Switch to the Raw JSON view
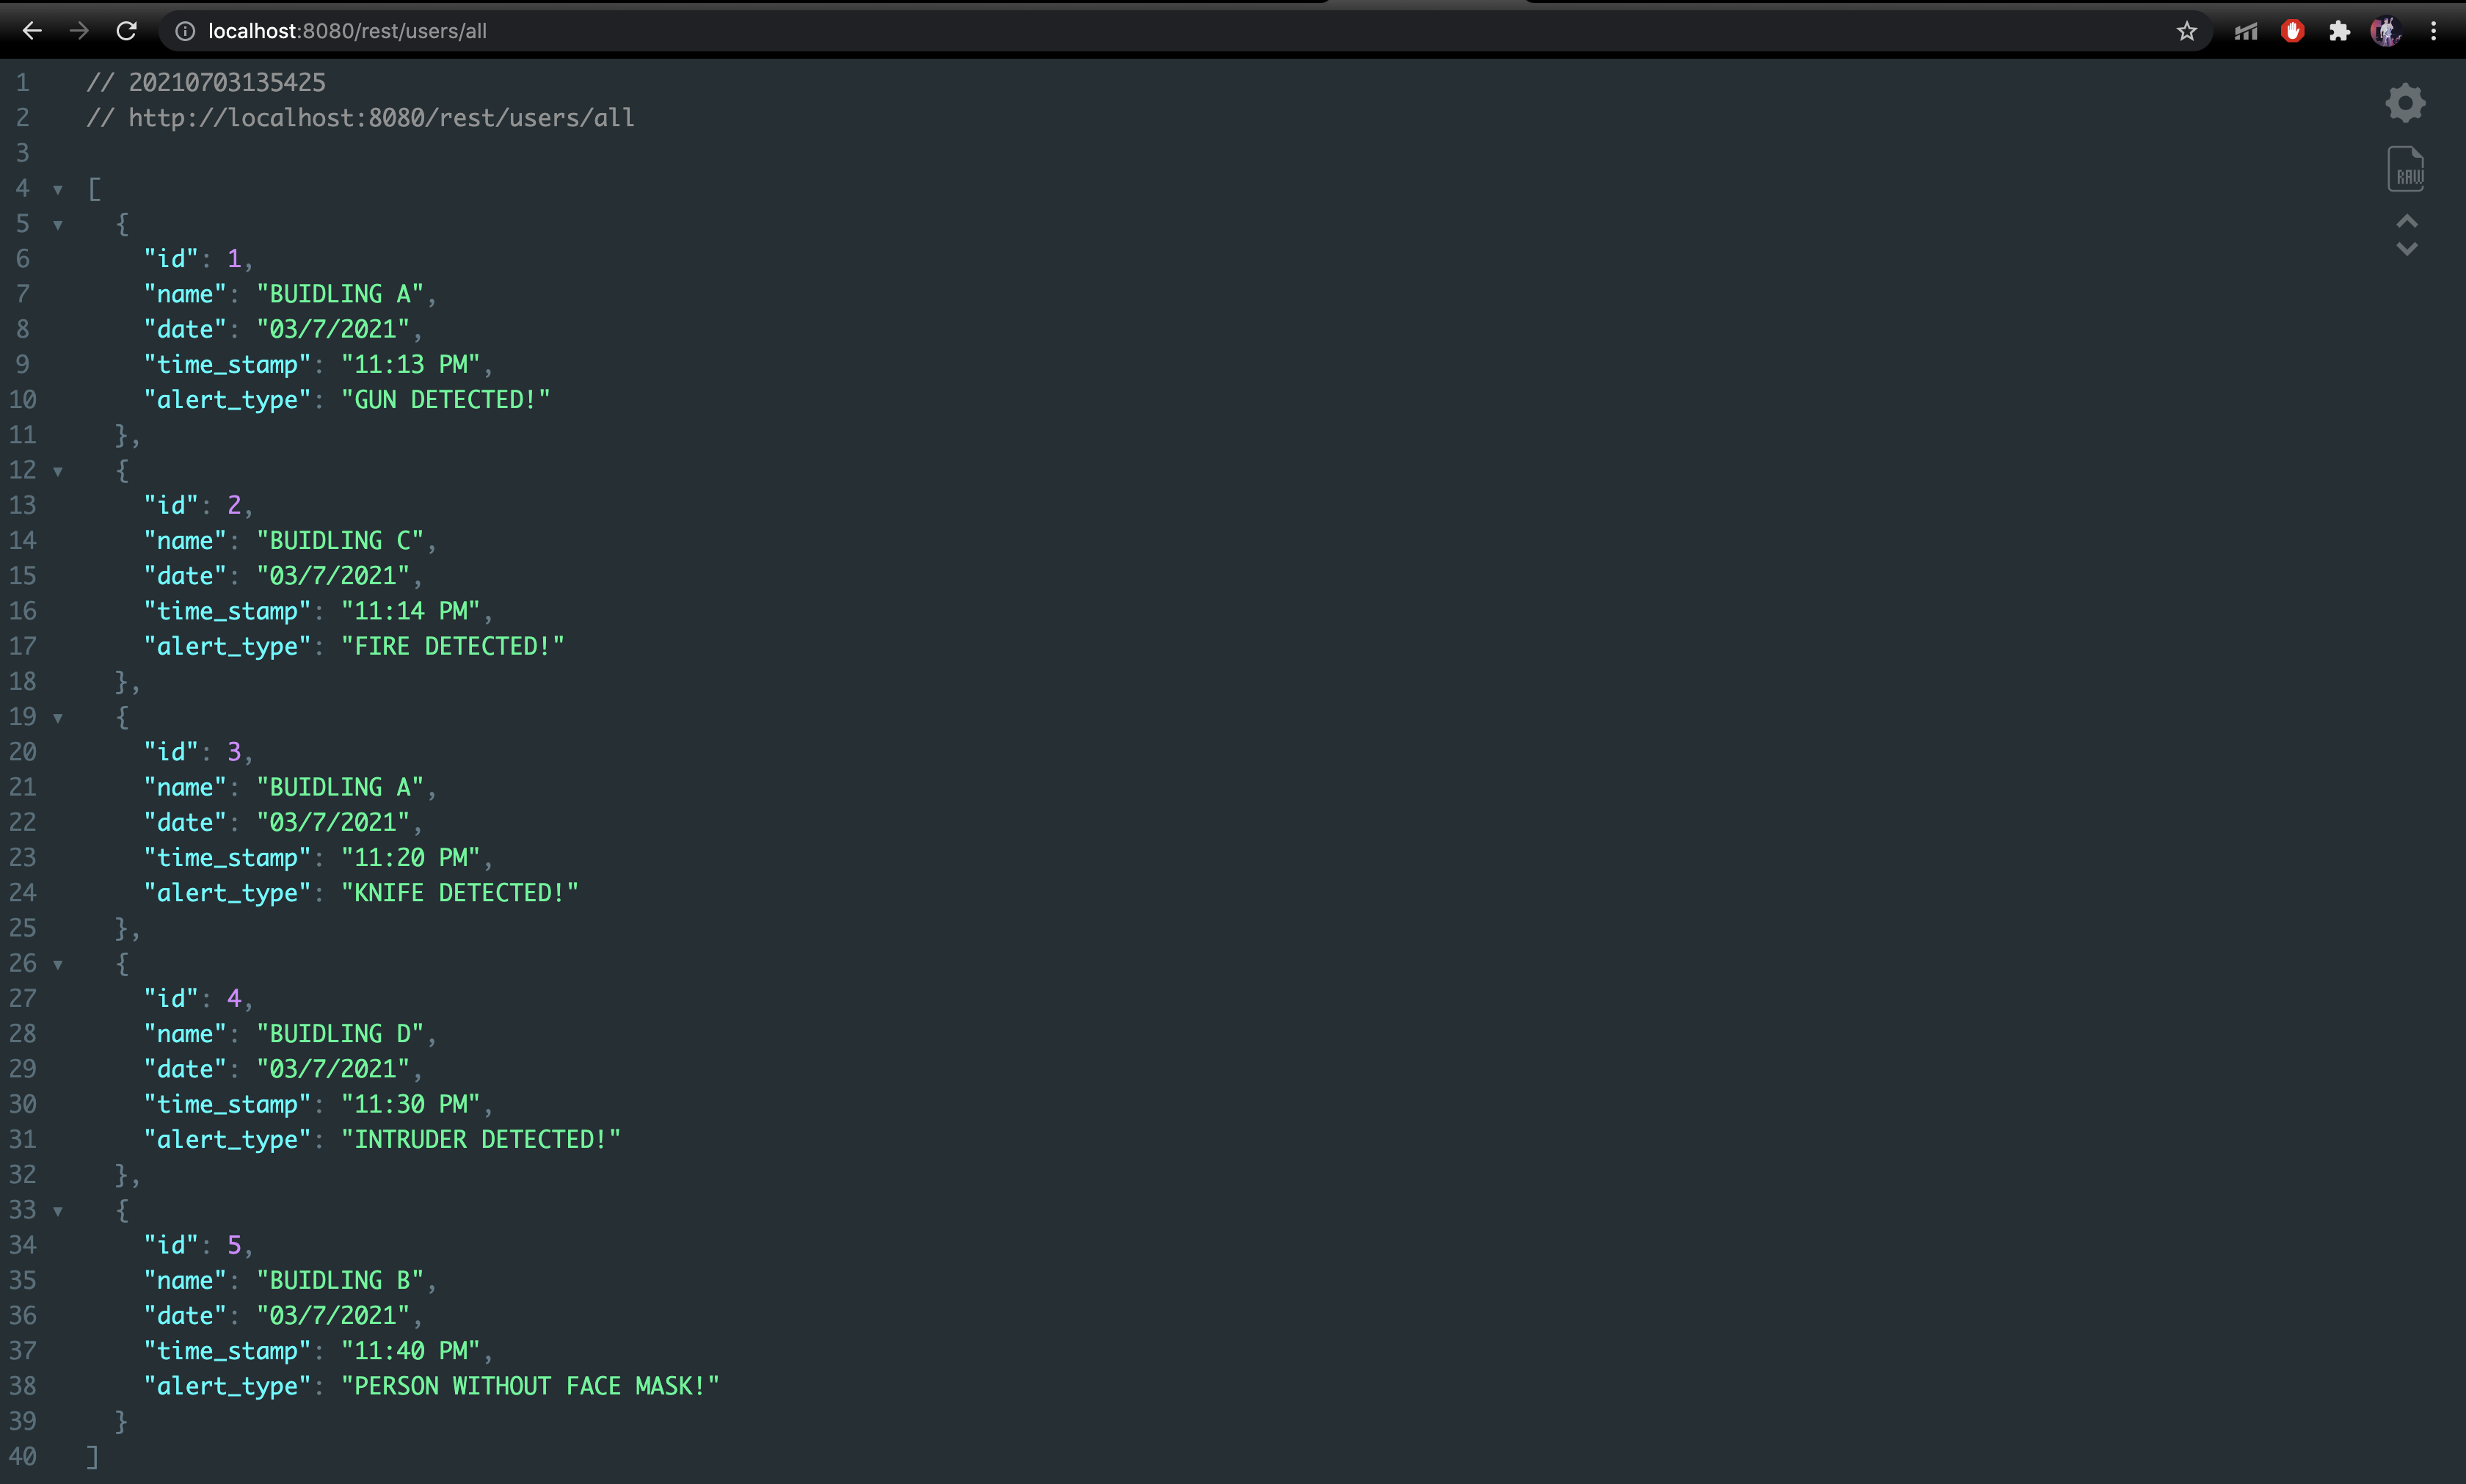Viewport: 2466px width, 1484px height. (x=2405, y=168)
